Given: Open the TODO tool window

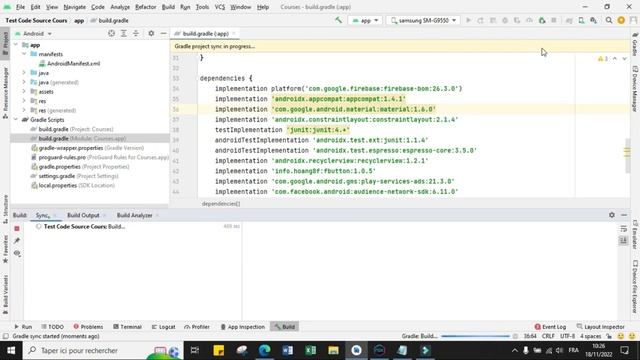Looking at the screenshot, I should (x=53, y=327).
